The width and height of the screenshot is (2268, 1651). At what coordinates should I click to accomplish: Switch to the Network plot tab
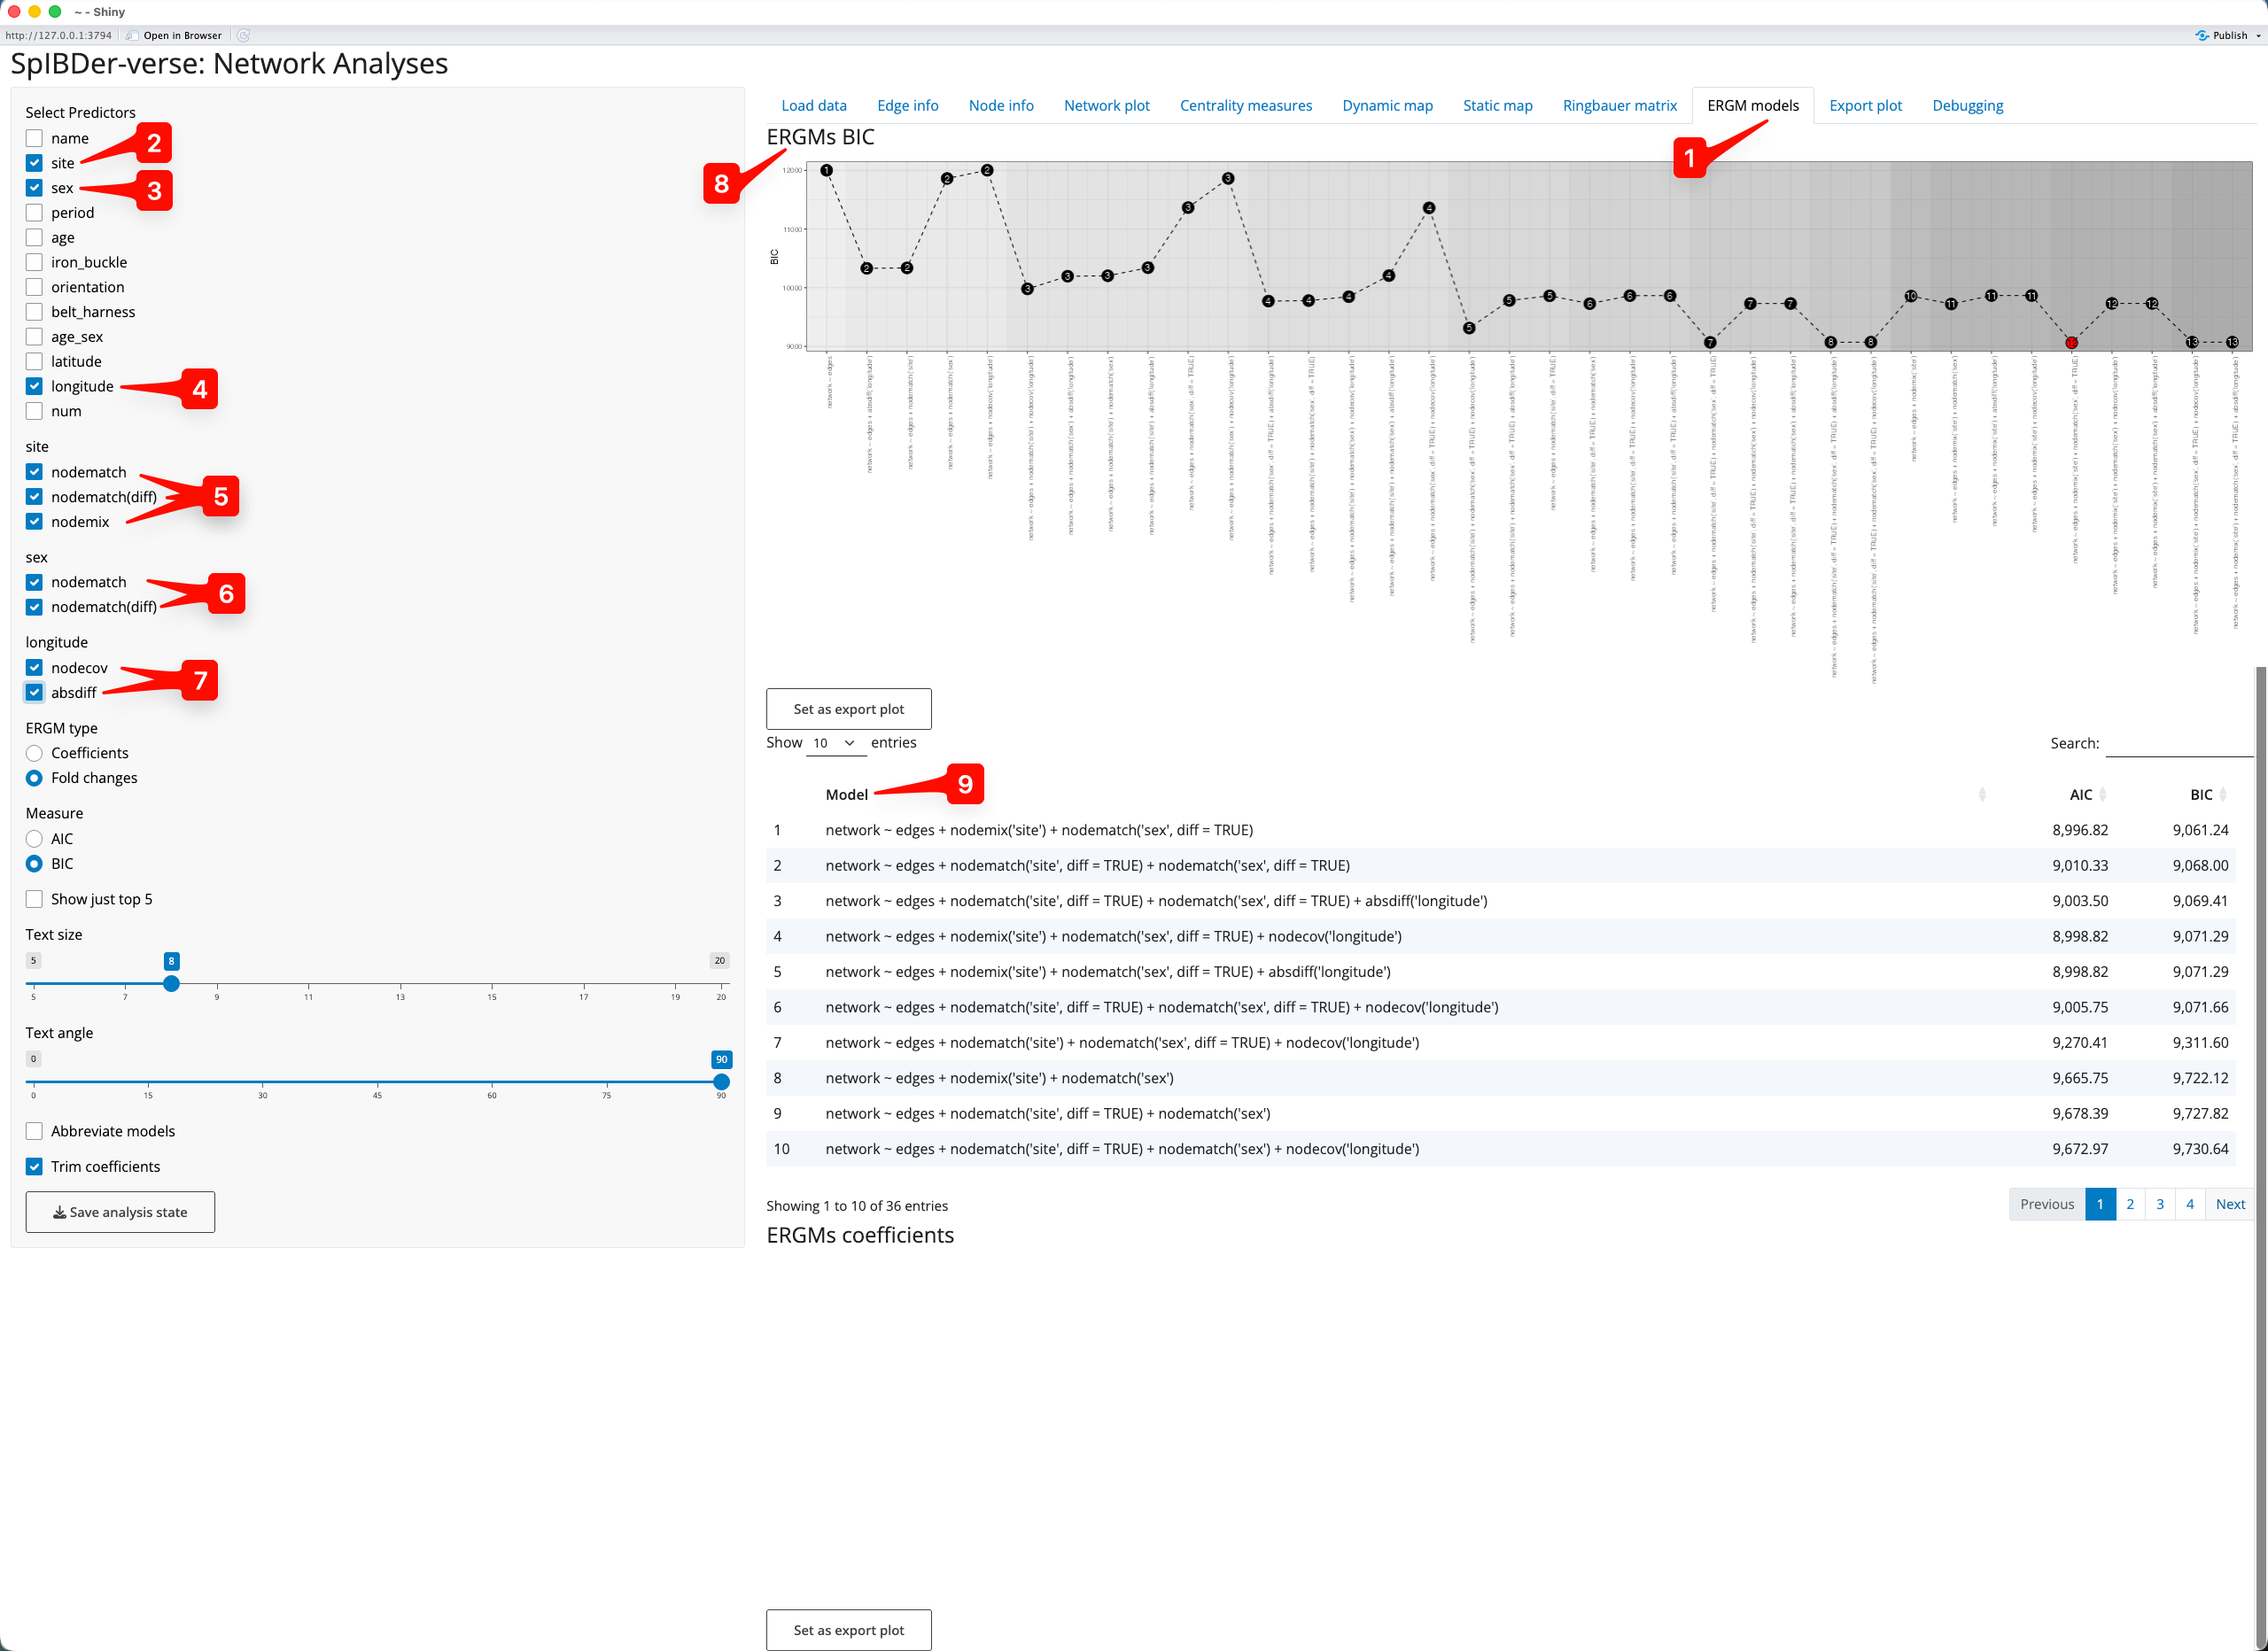1106,105
